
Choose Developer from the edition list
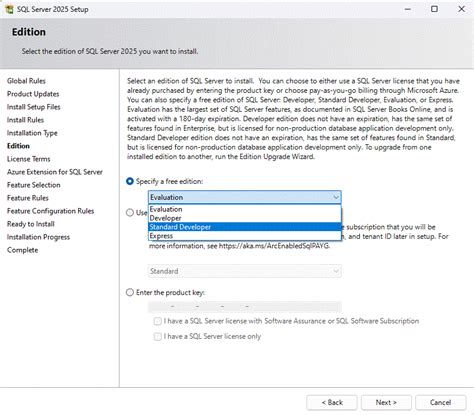tap(245, 218)
